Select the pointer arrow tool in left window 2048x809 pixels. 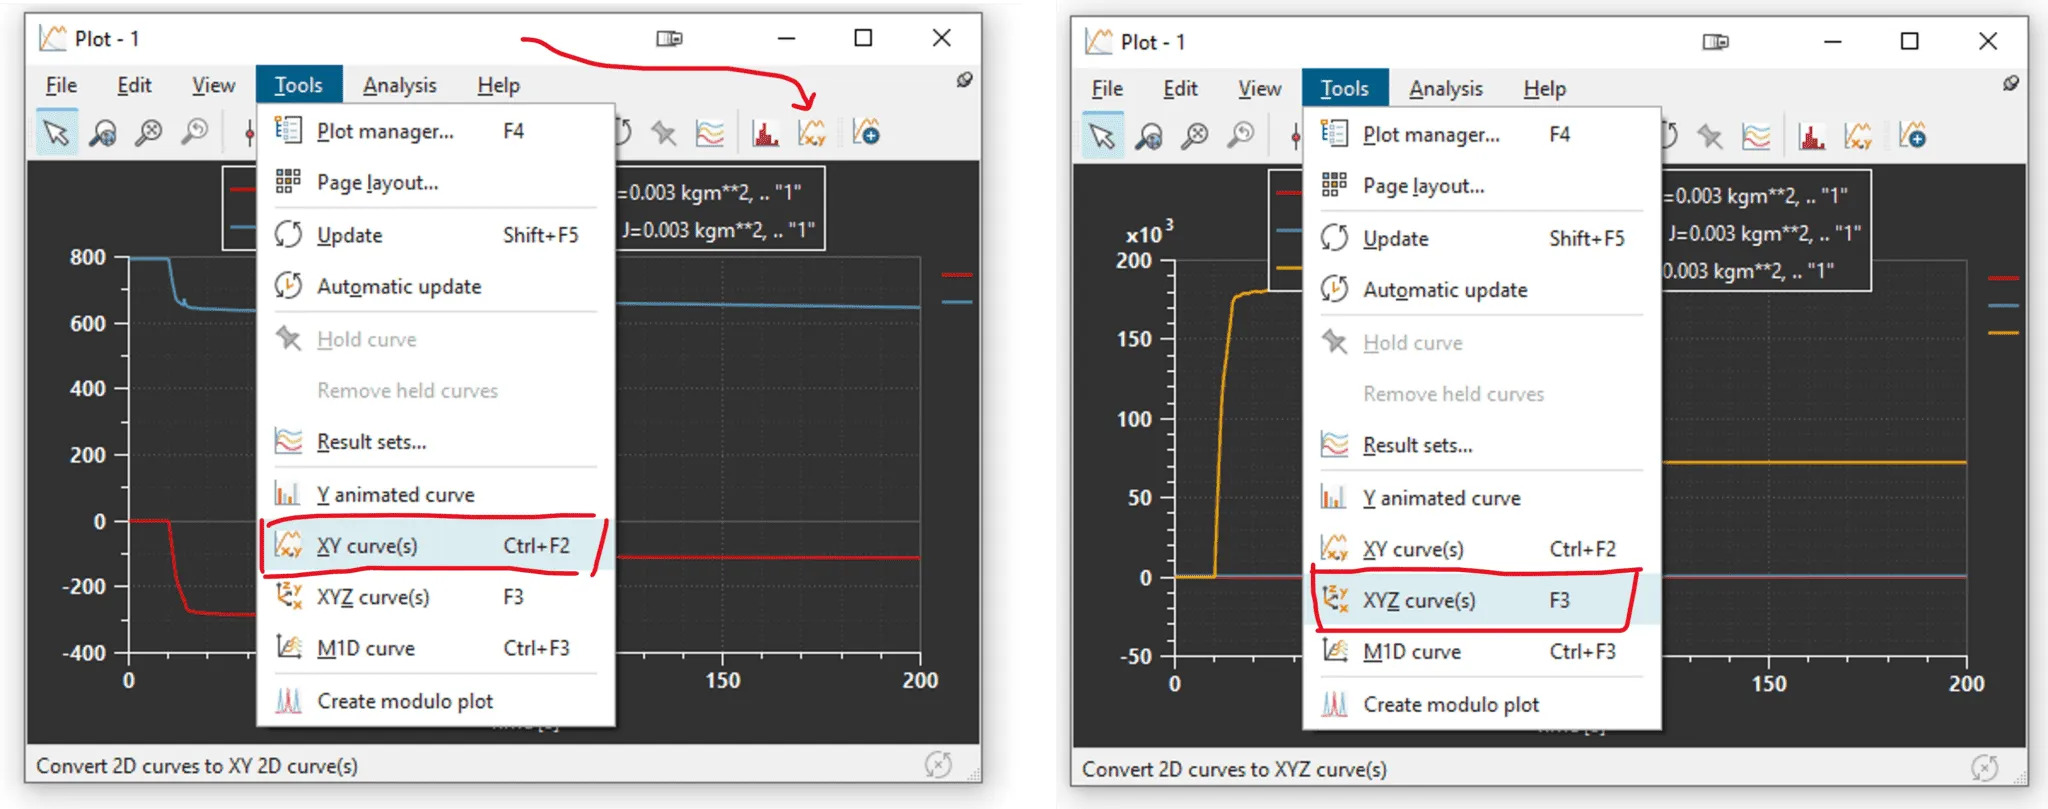pos(56,133)
